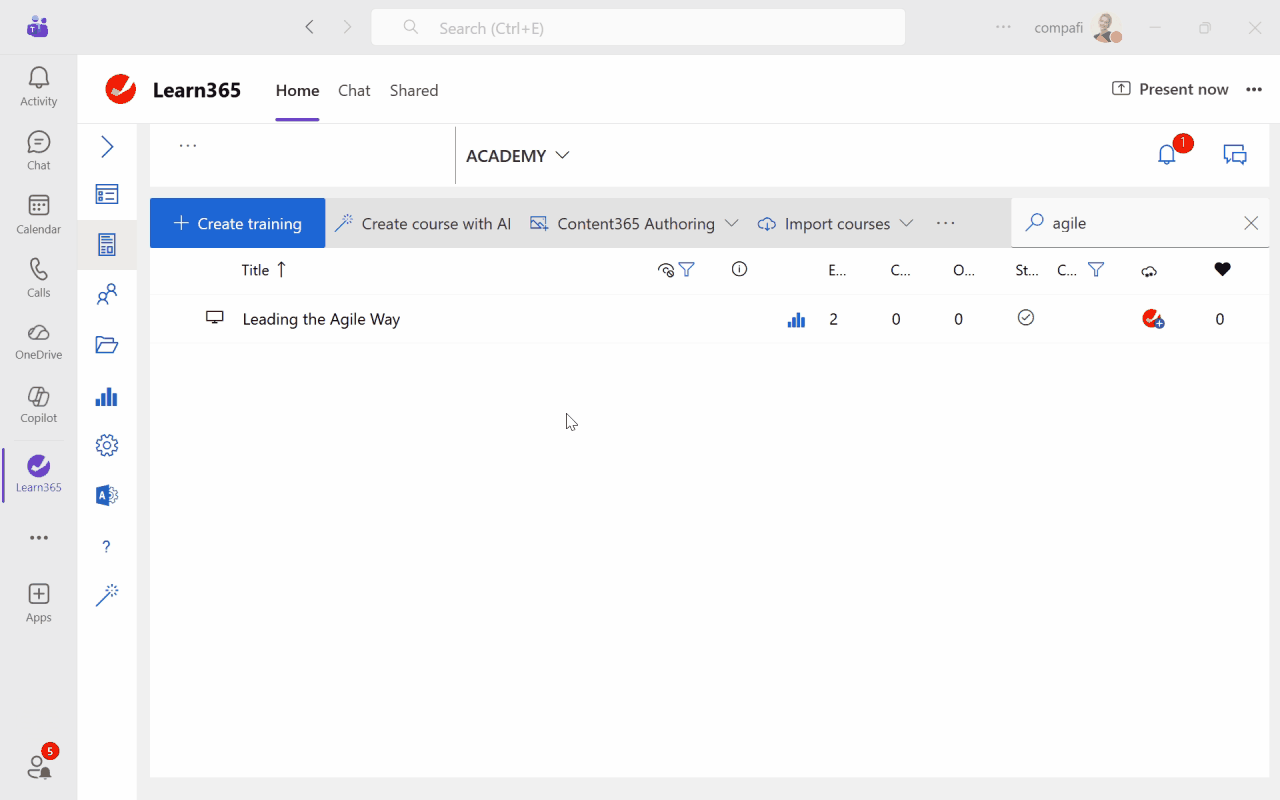Open the Shared tab
The height and width of the screenshot is (800, 1280).
coord(413,90)
